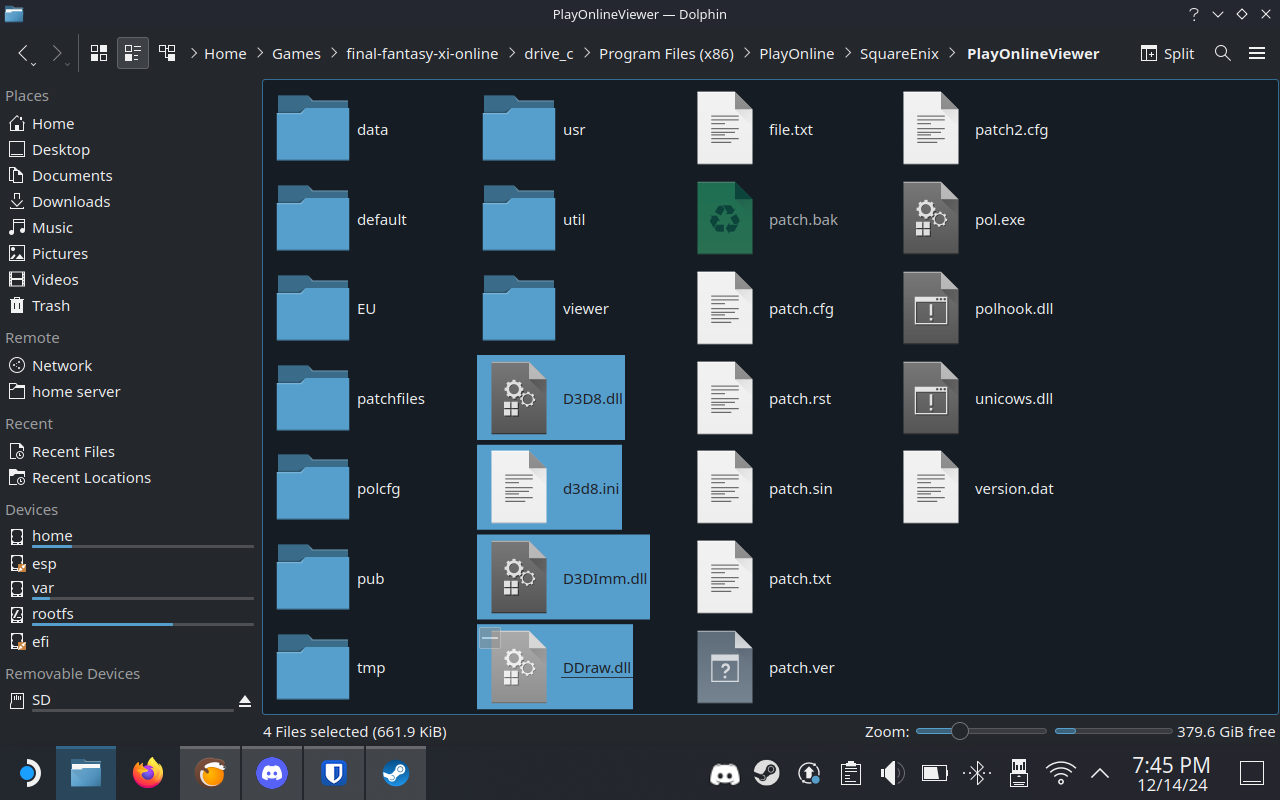
Task: Open the clipboard manager tray icon
Action: pos(850,773)
